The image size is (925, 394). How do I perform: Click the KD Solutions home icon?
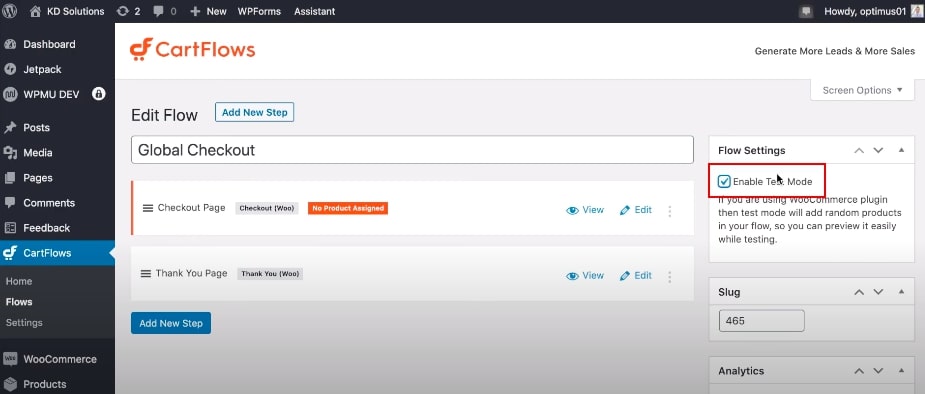[35, 11]
